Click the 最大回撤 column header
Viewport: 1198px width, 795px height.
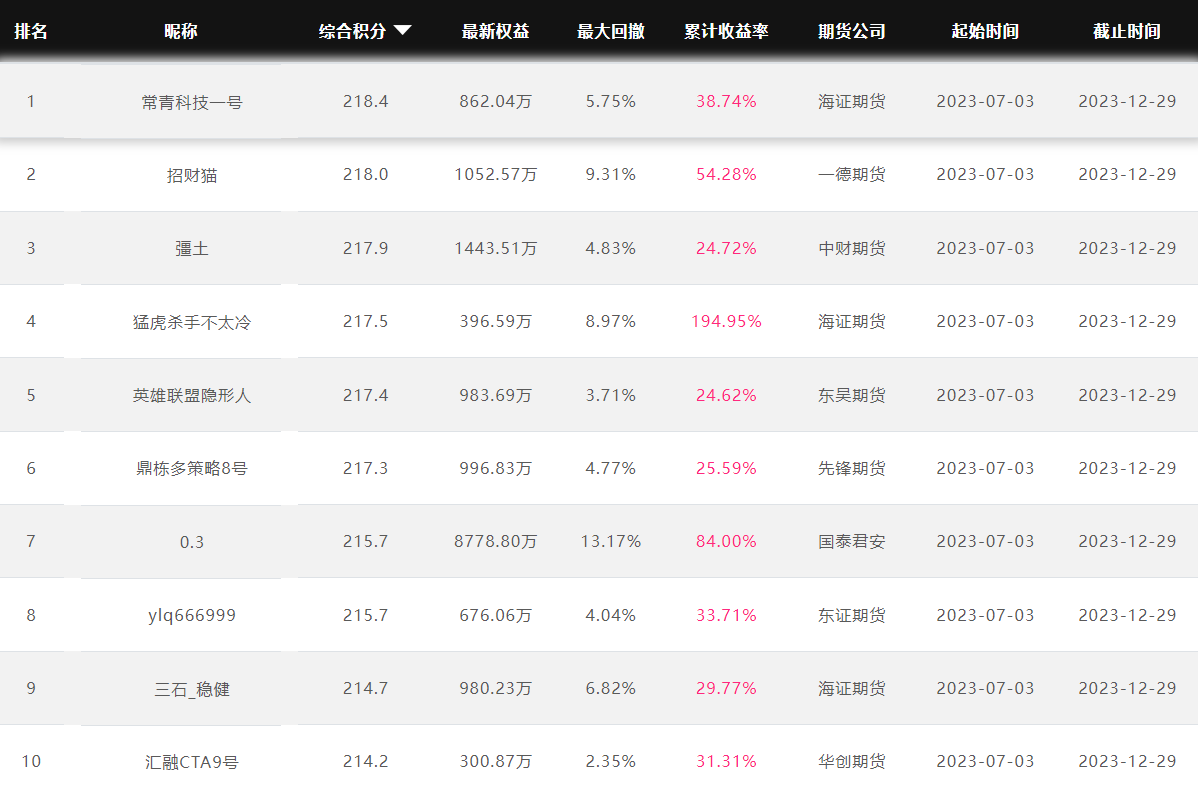(x=610, y=31)
